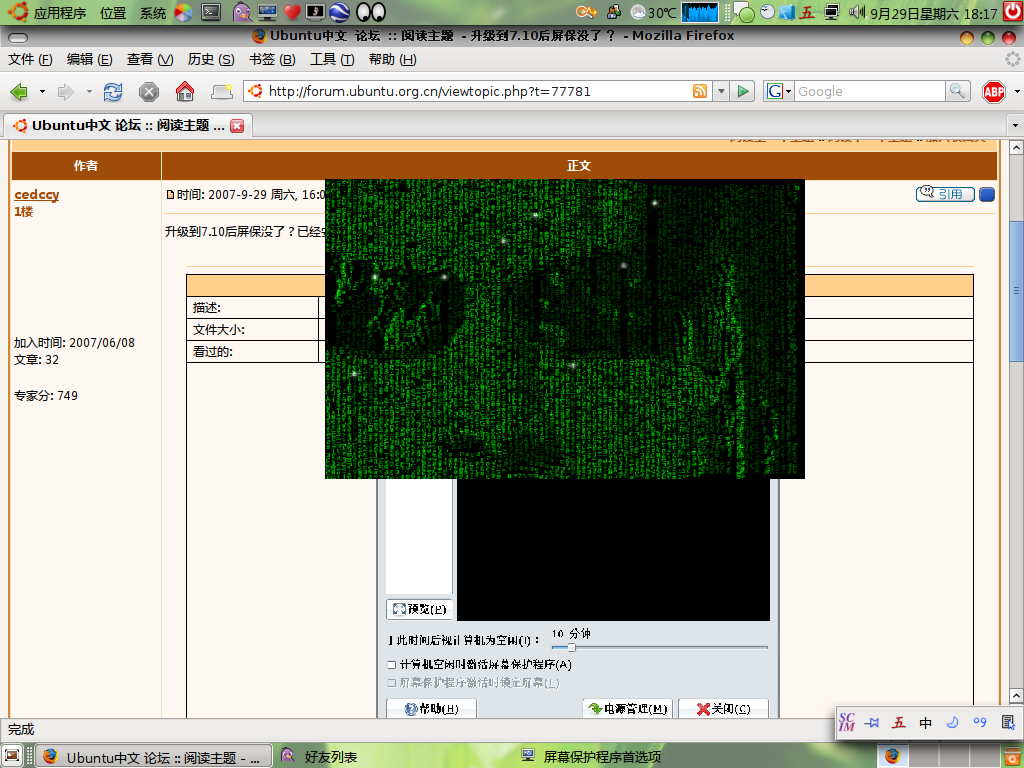Viewport: 1024px width, 768px height.
Task: Click in the Google search box
Action: [x=869, y=91]
